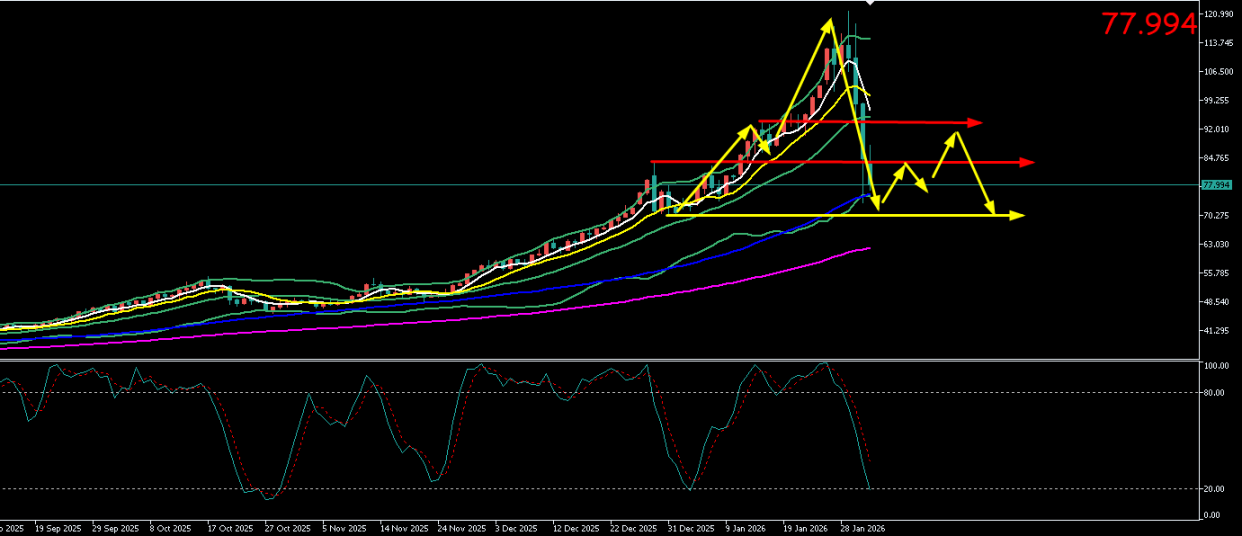Click the current price tag 77.994 on axis
The image size is (1242, 536).
(1215, 185)
